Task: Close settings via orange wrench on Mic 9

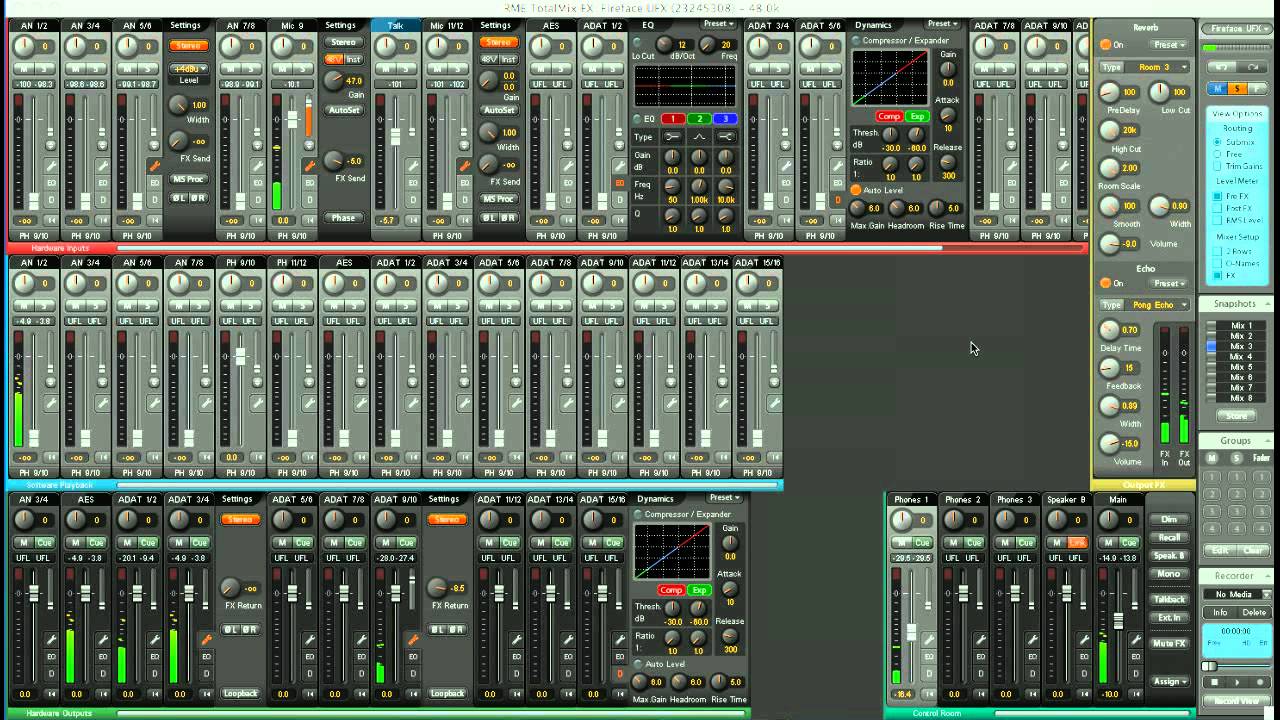Action: pyautogui.click(x=309, y=166)
